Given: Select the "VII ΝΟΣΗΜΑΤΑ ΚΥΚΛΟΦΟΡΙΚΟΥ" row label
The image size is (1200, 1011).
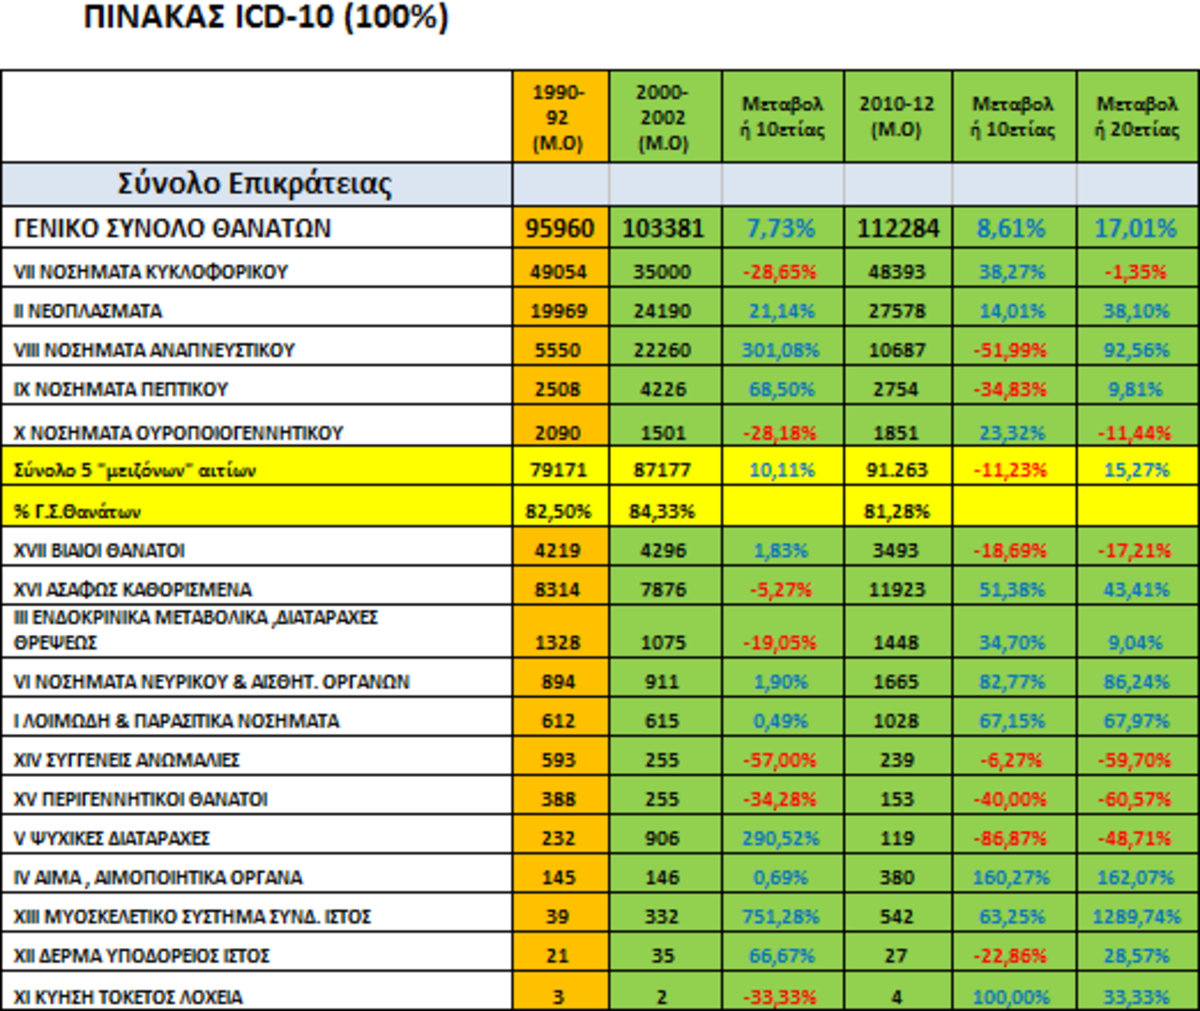Looking at the screenshot, I should click(x=151, y=272).
